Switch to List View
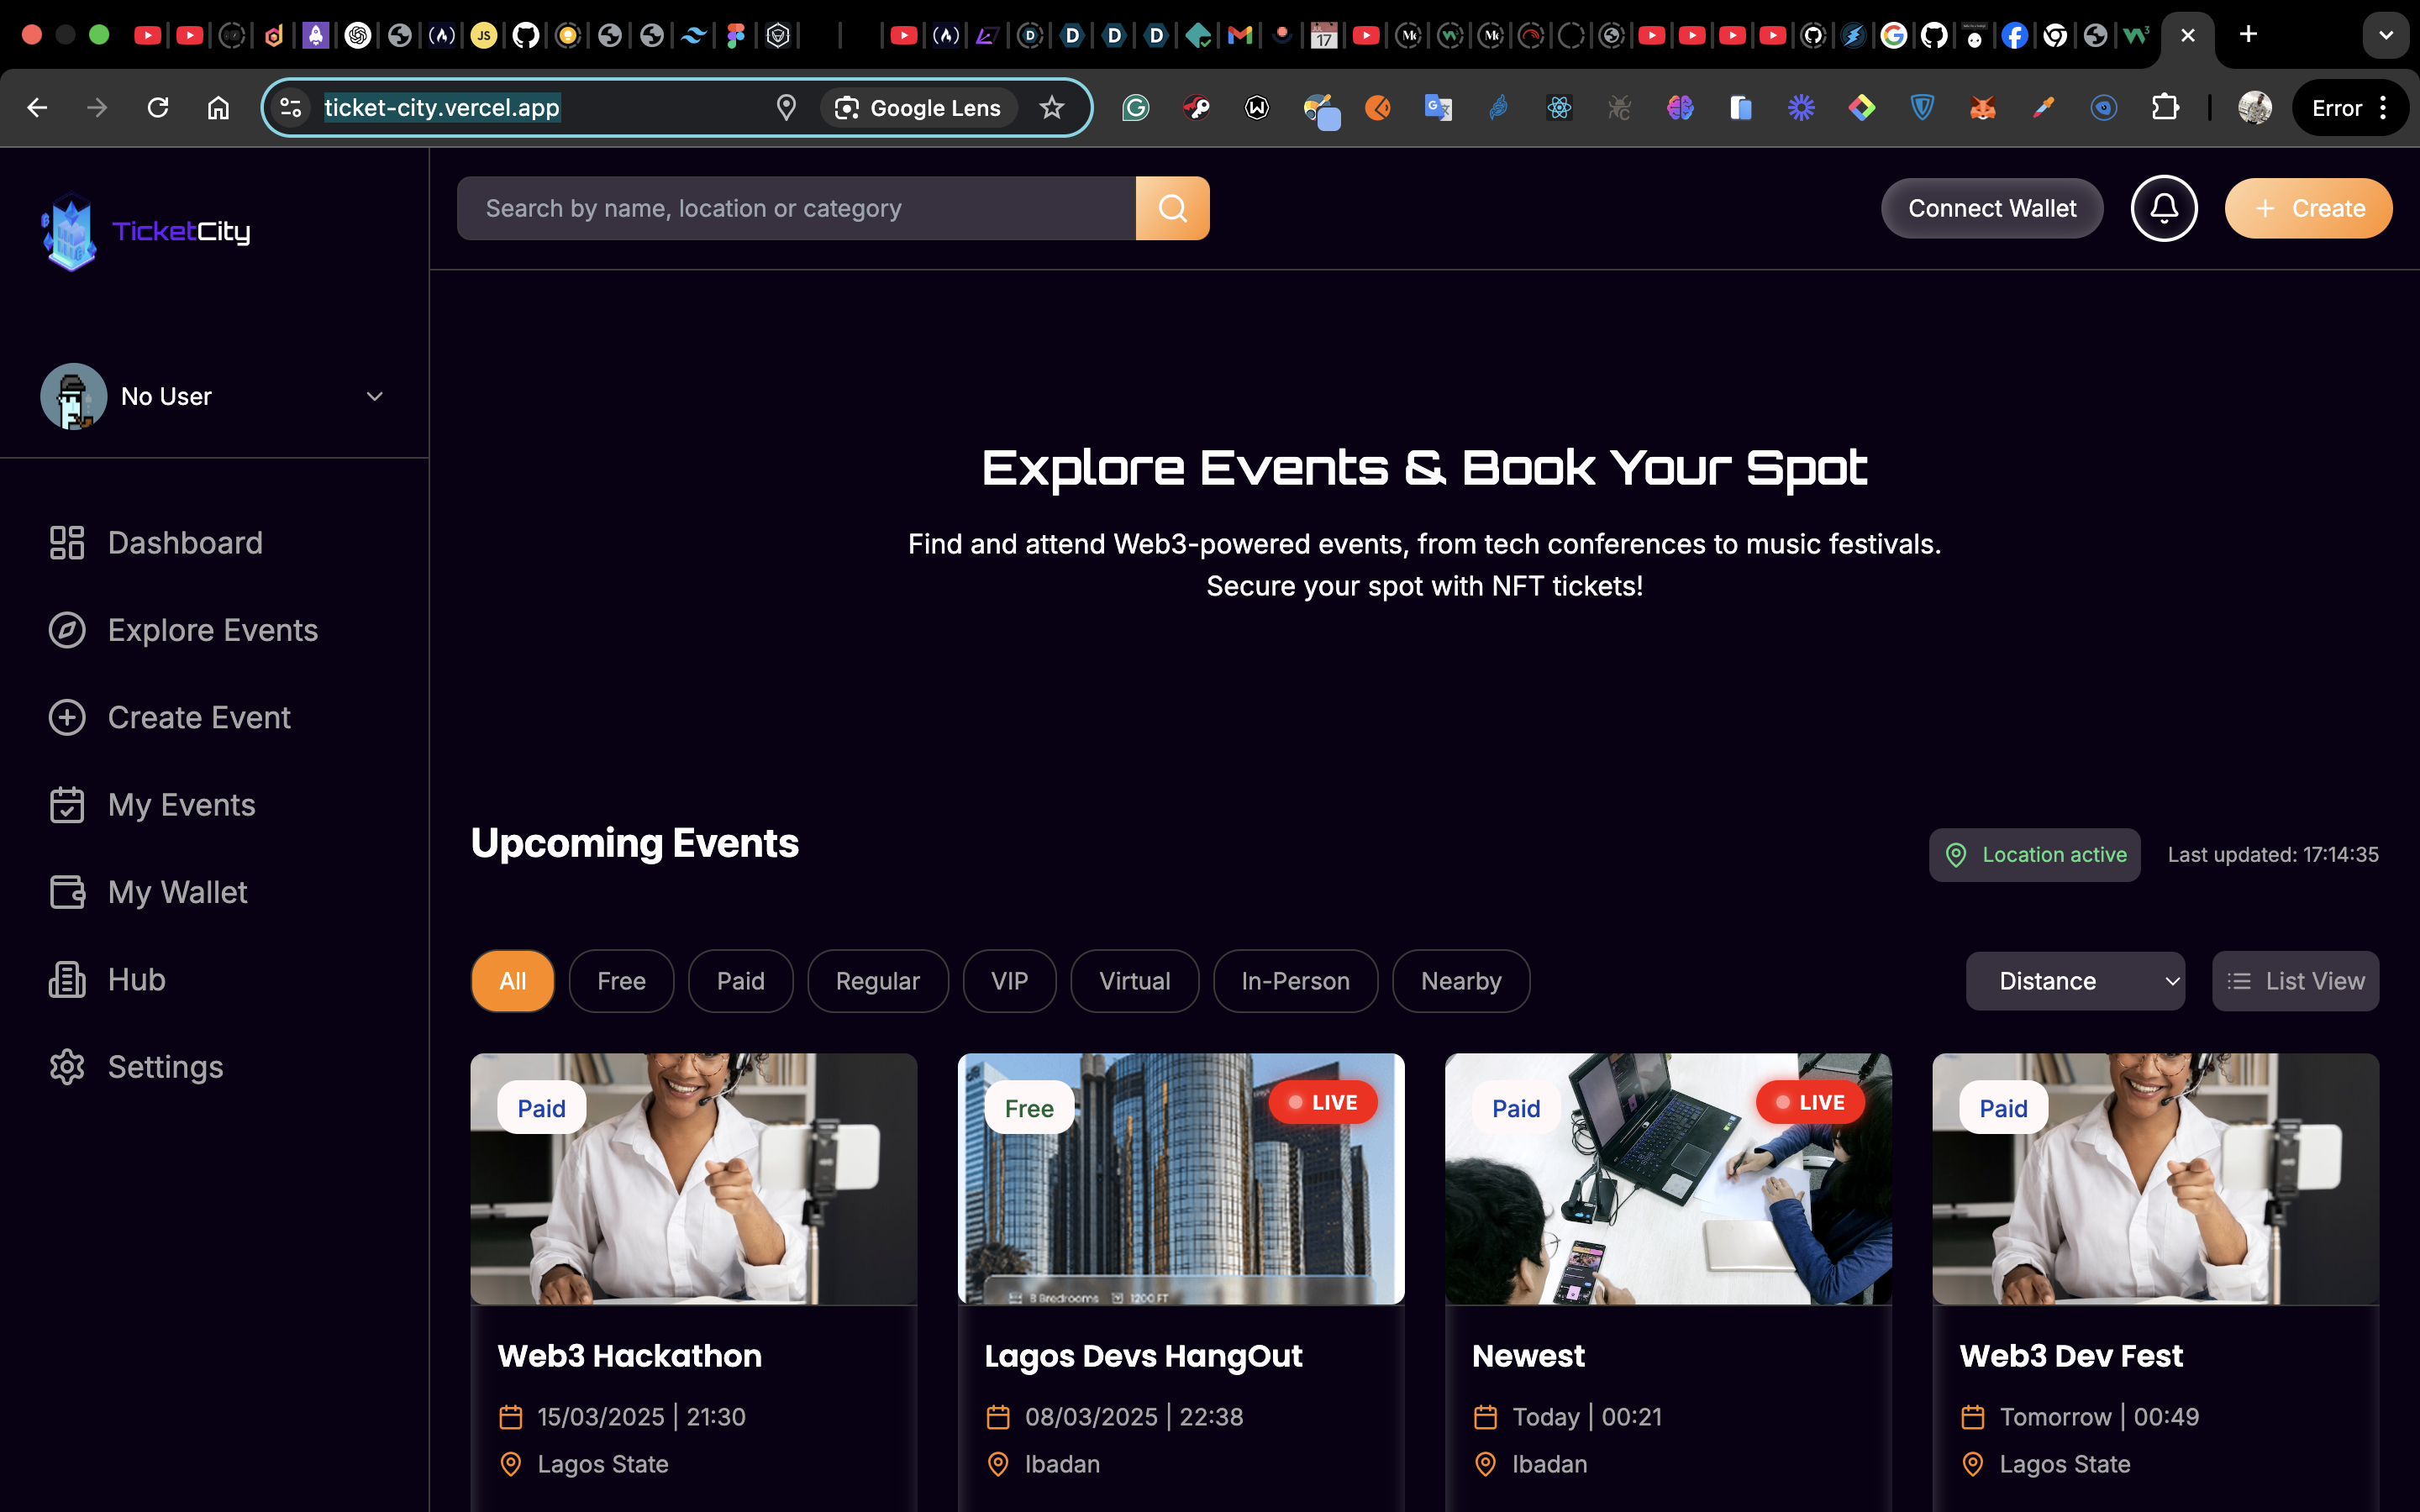This screenshot has height=1512, width=2420. click(x=2295, y=981)
